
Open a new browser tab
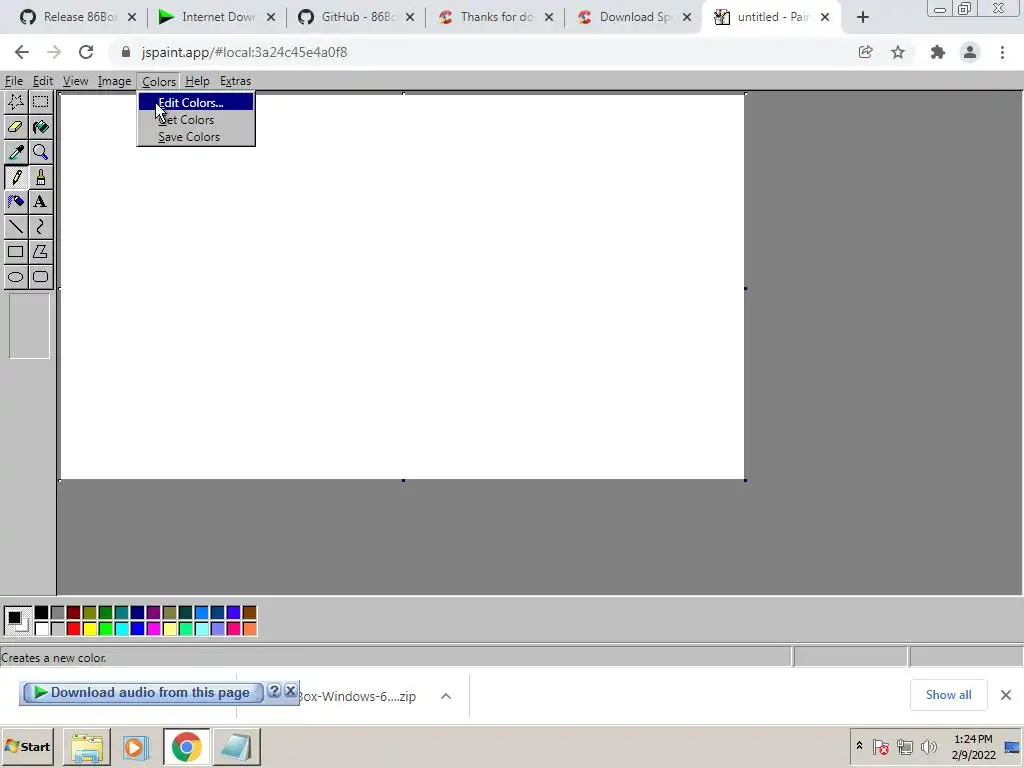(x=863, y=17)
